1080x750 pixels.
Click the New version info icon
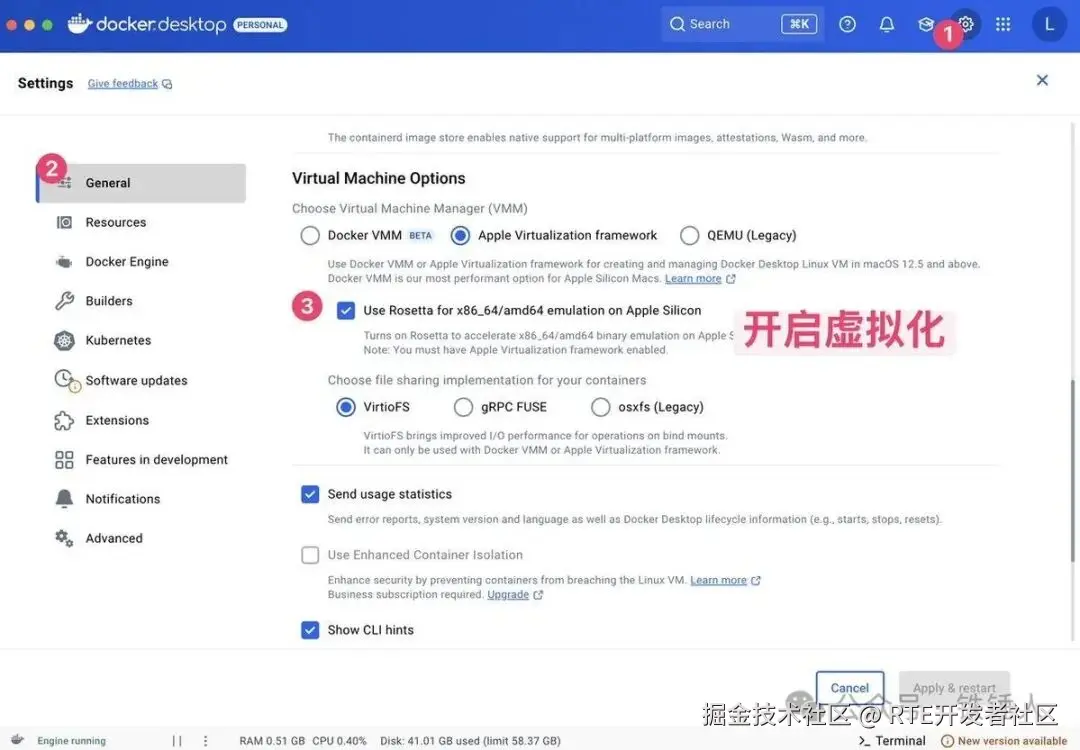pos(948,741)
